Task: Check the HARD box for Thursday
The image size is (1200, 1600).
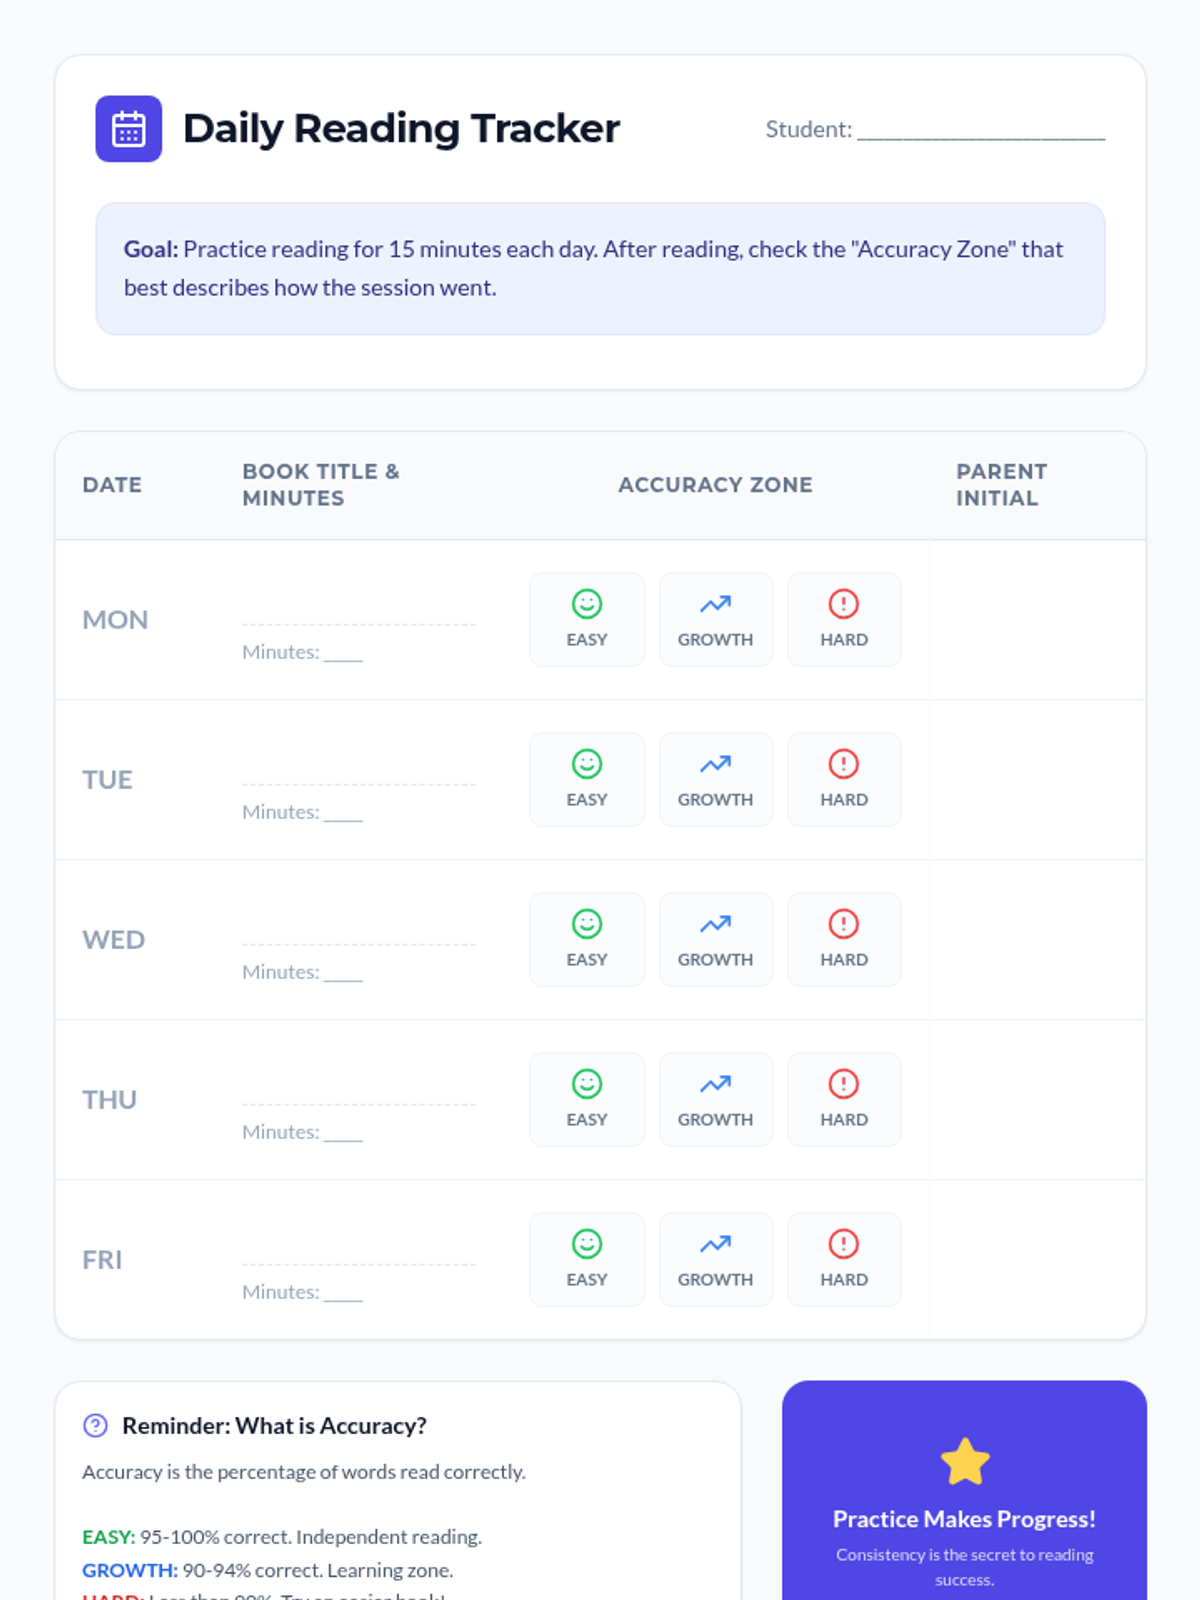Action: click(x=844, y=1100)
